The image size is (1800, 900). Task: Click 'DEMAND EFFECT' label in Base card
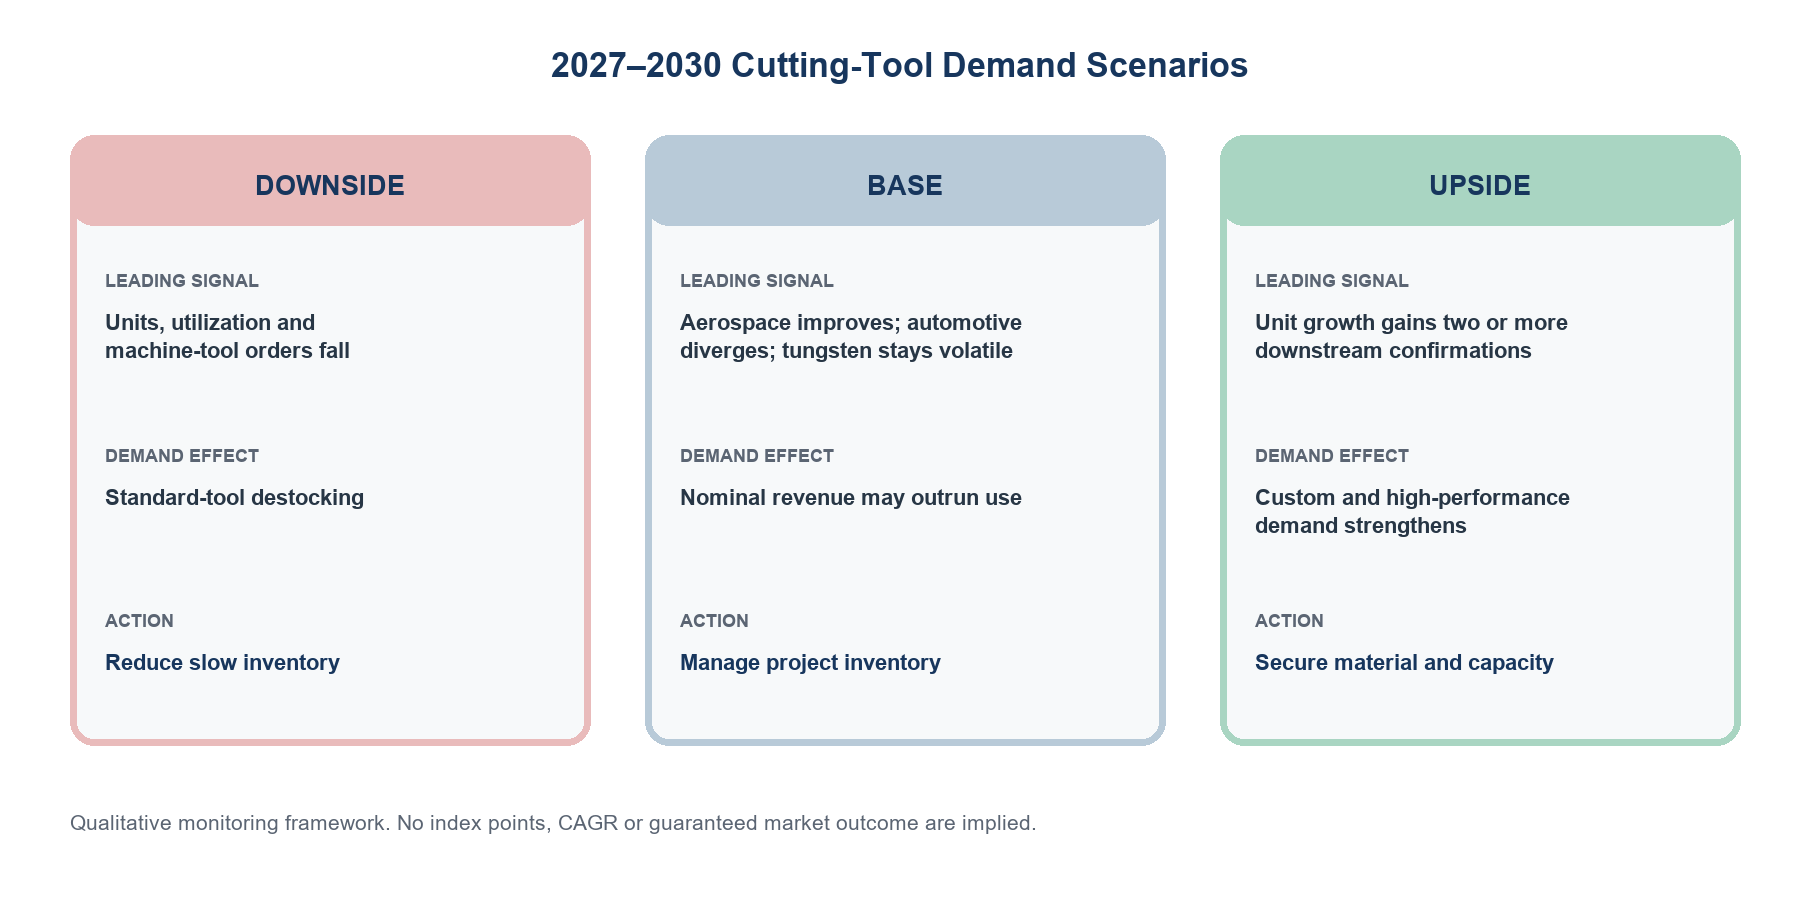[x=757, y=456]
